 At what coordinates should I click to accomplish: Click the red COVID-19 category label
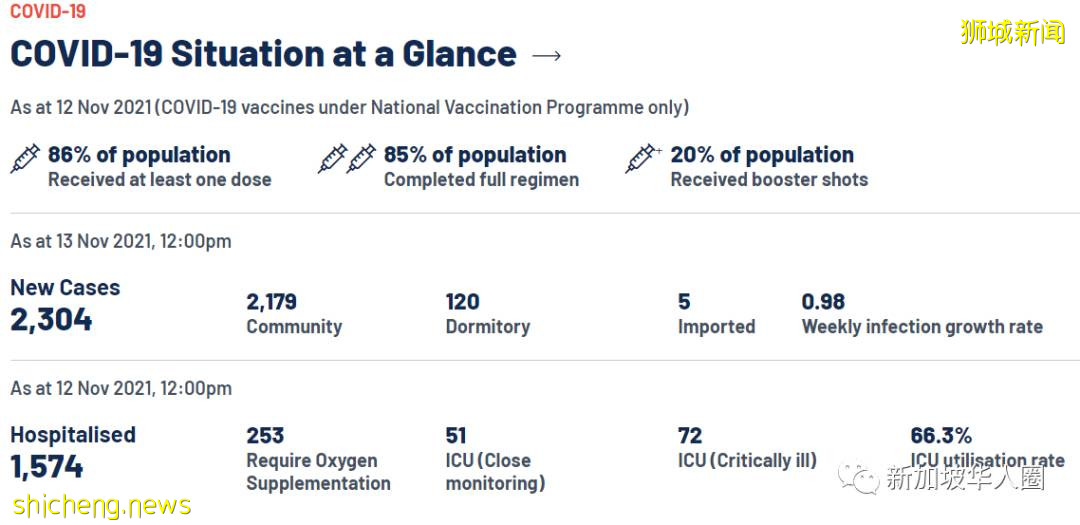[x=48, y=12]
